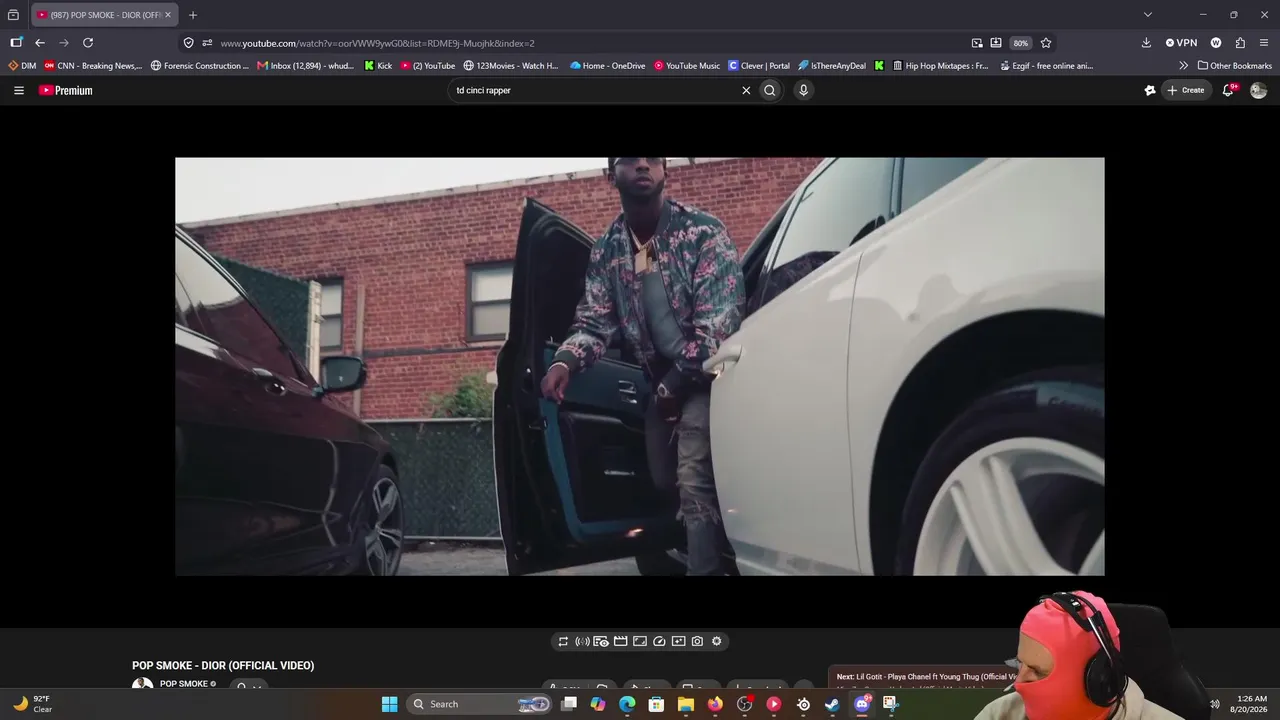1280x720 pixels.
Task: Open the Kick bookmark
Action: pos(378,66)
